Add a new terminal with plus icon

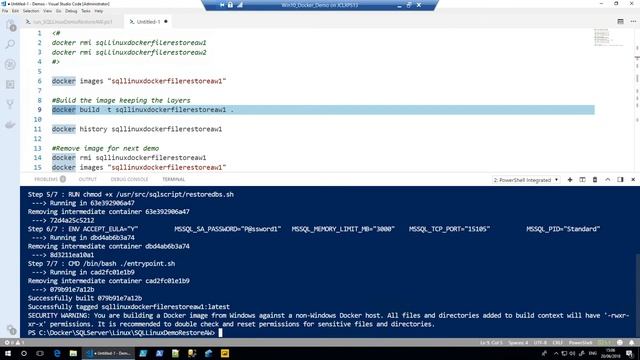(x=570, y=180)
